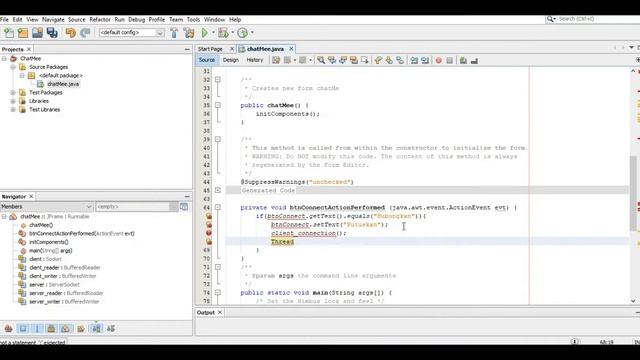
Task: Select initComponents() in the Navigator
Action: 49,242
